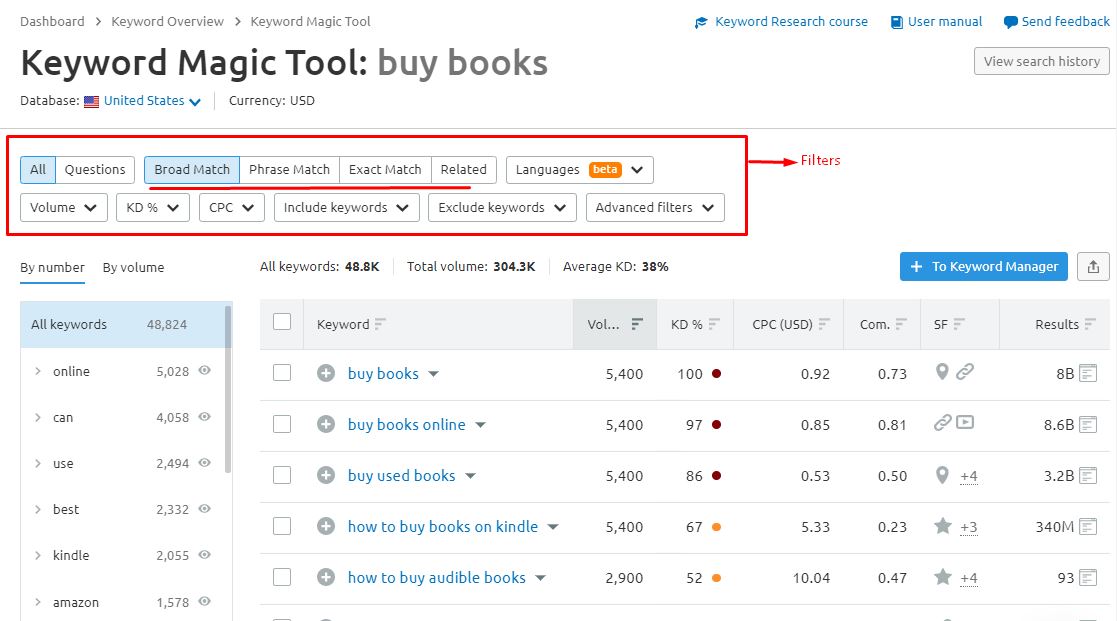Click the KD % column sort icon
1117x621 pixels.
pyautogui.click(x=715, y=324)
